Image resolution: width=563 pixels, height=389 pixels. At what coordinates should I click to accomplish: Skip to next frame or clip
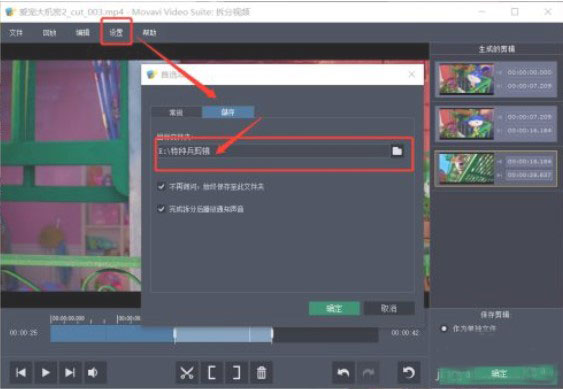(x=70, y=372)
